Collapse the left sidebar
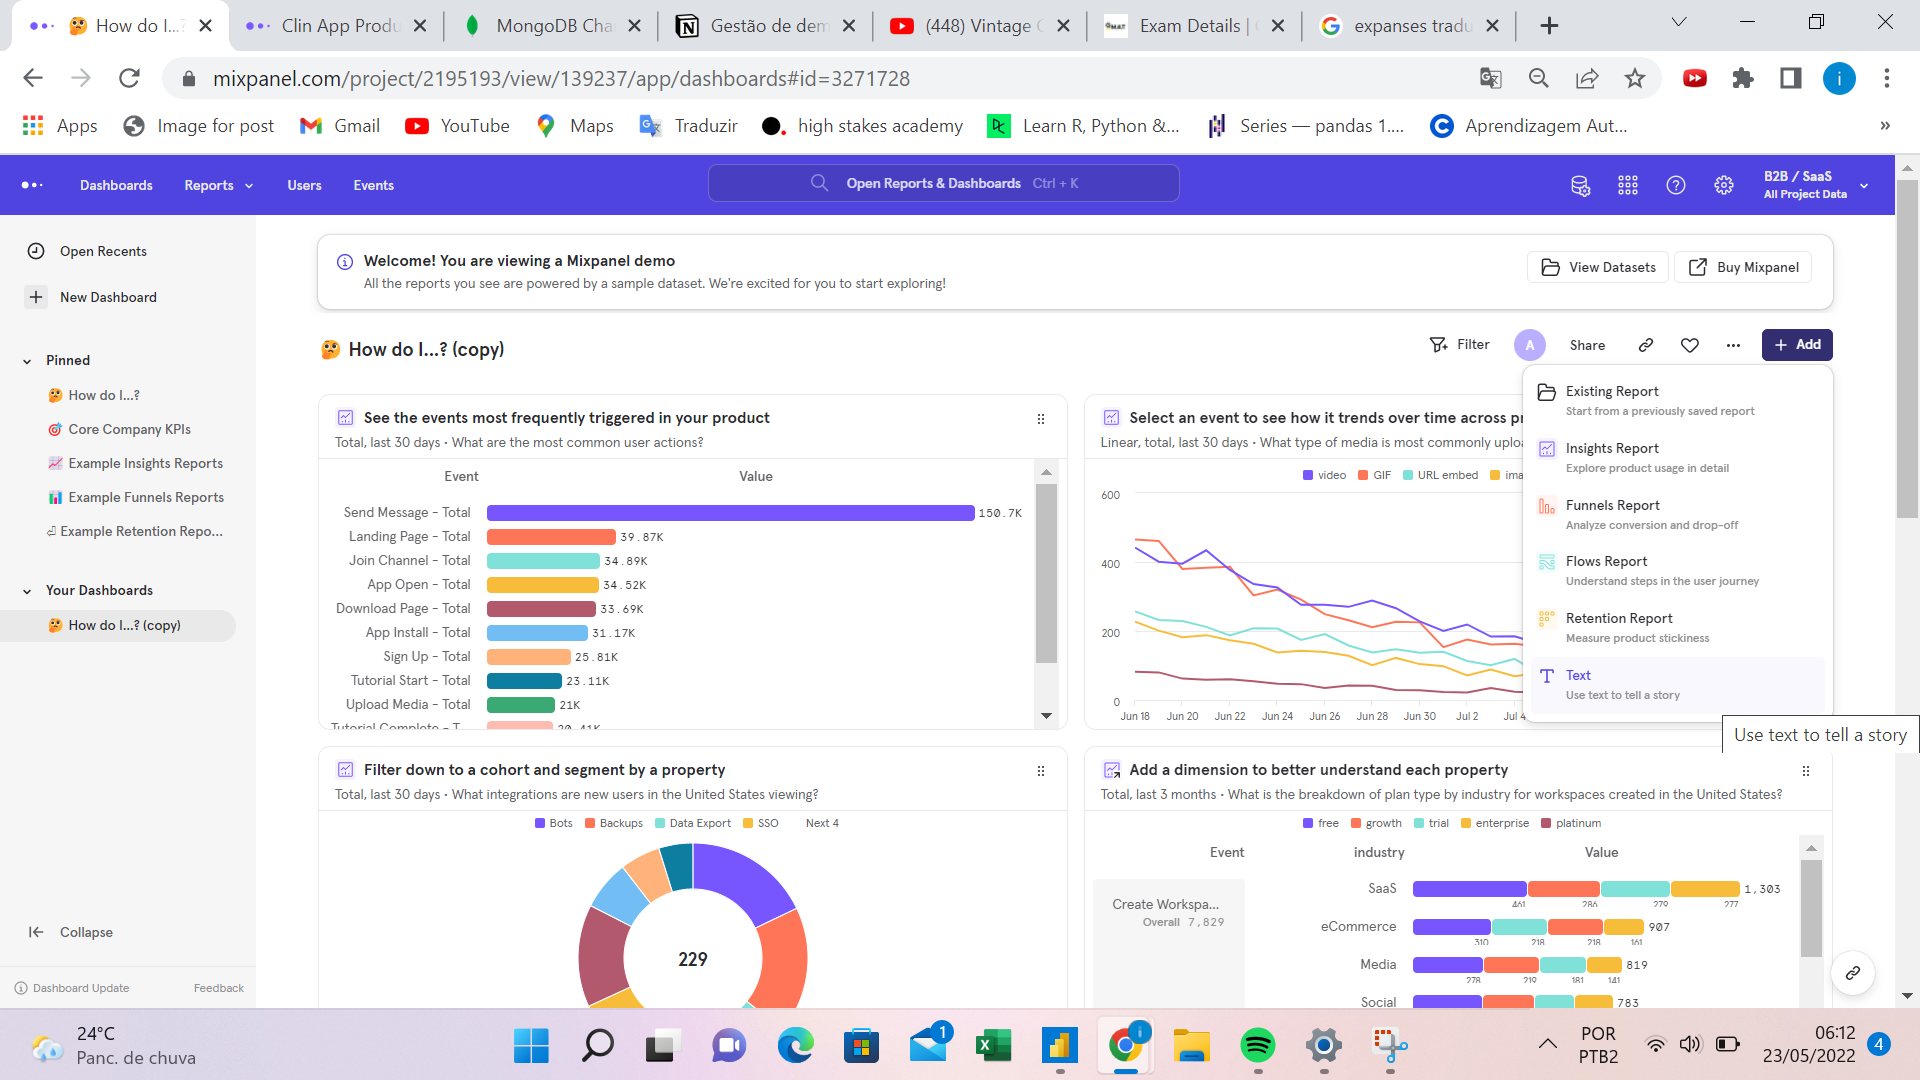This screenshot has height=1080, width=1920. (70, 932)
